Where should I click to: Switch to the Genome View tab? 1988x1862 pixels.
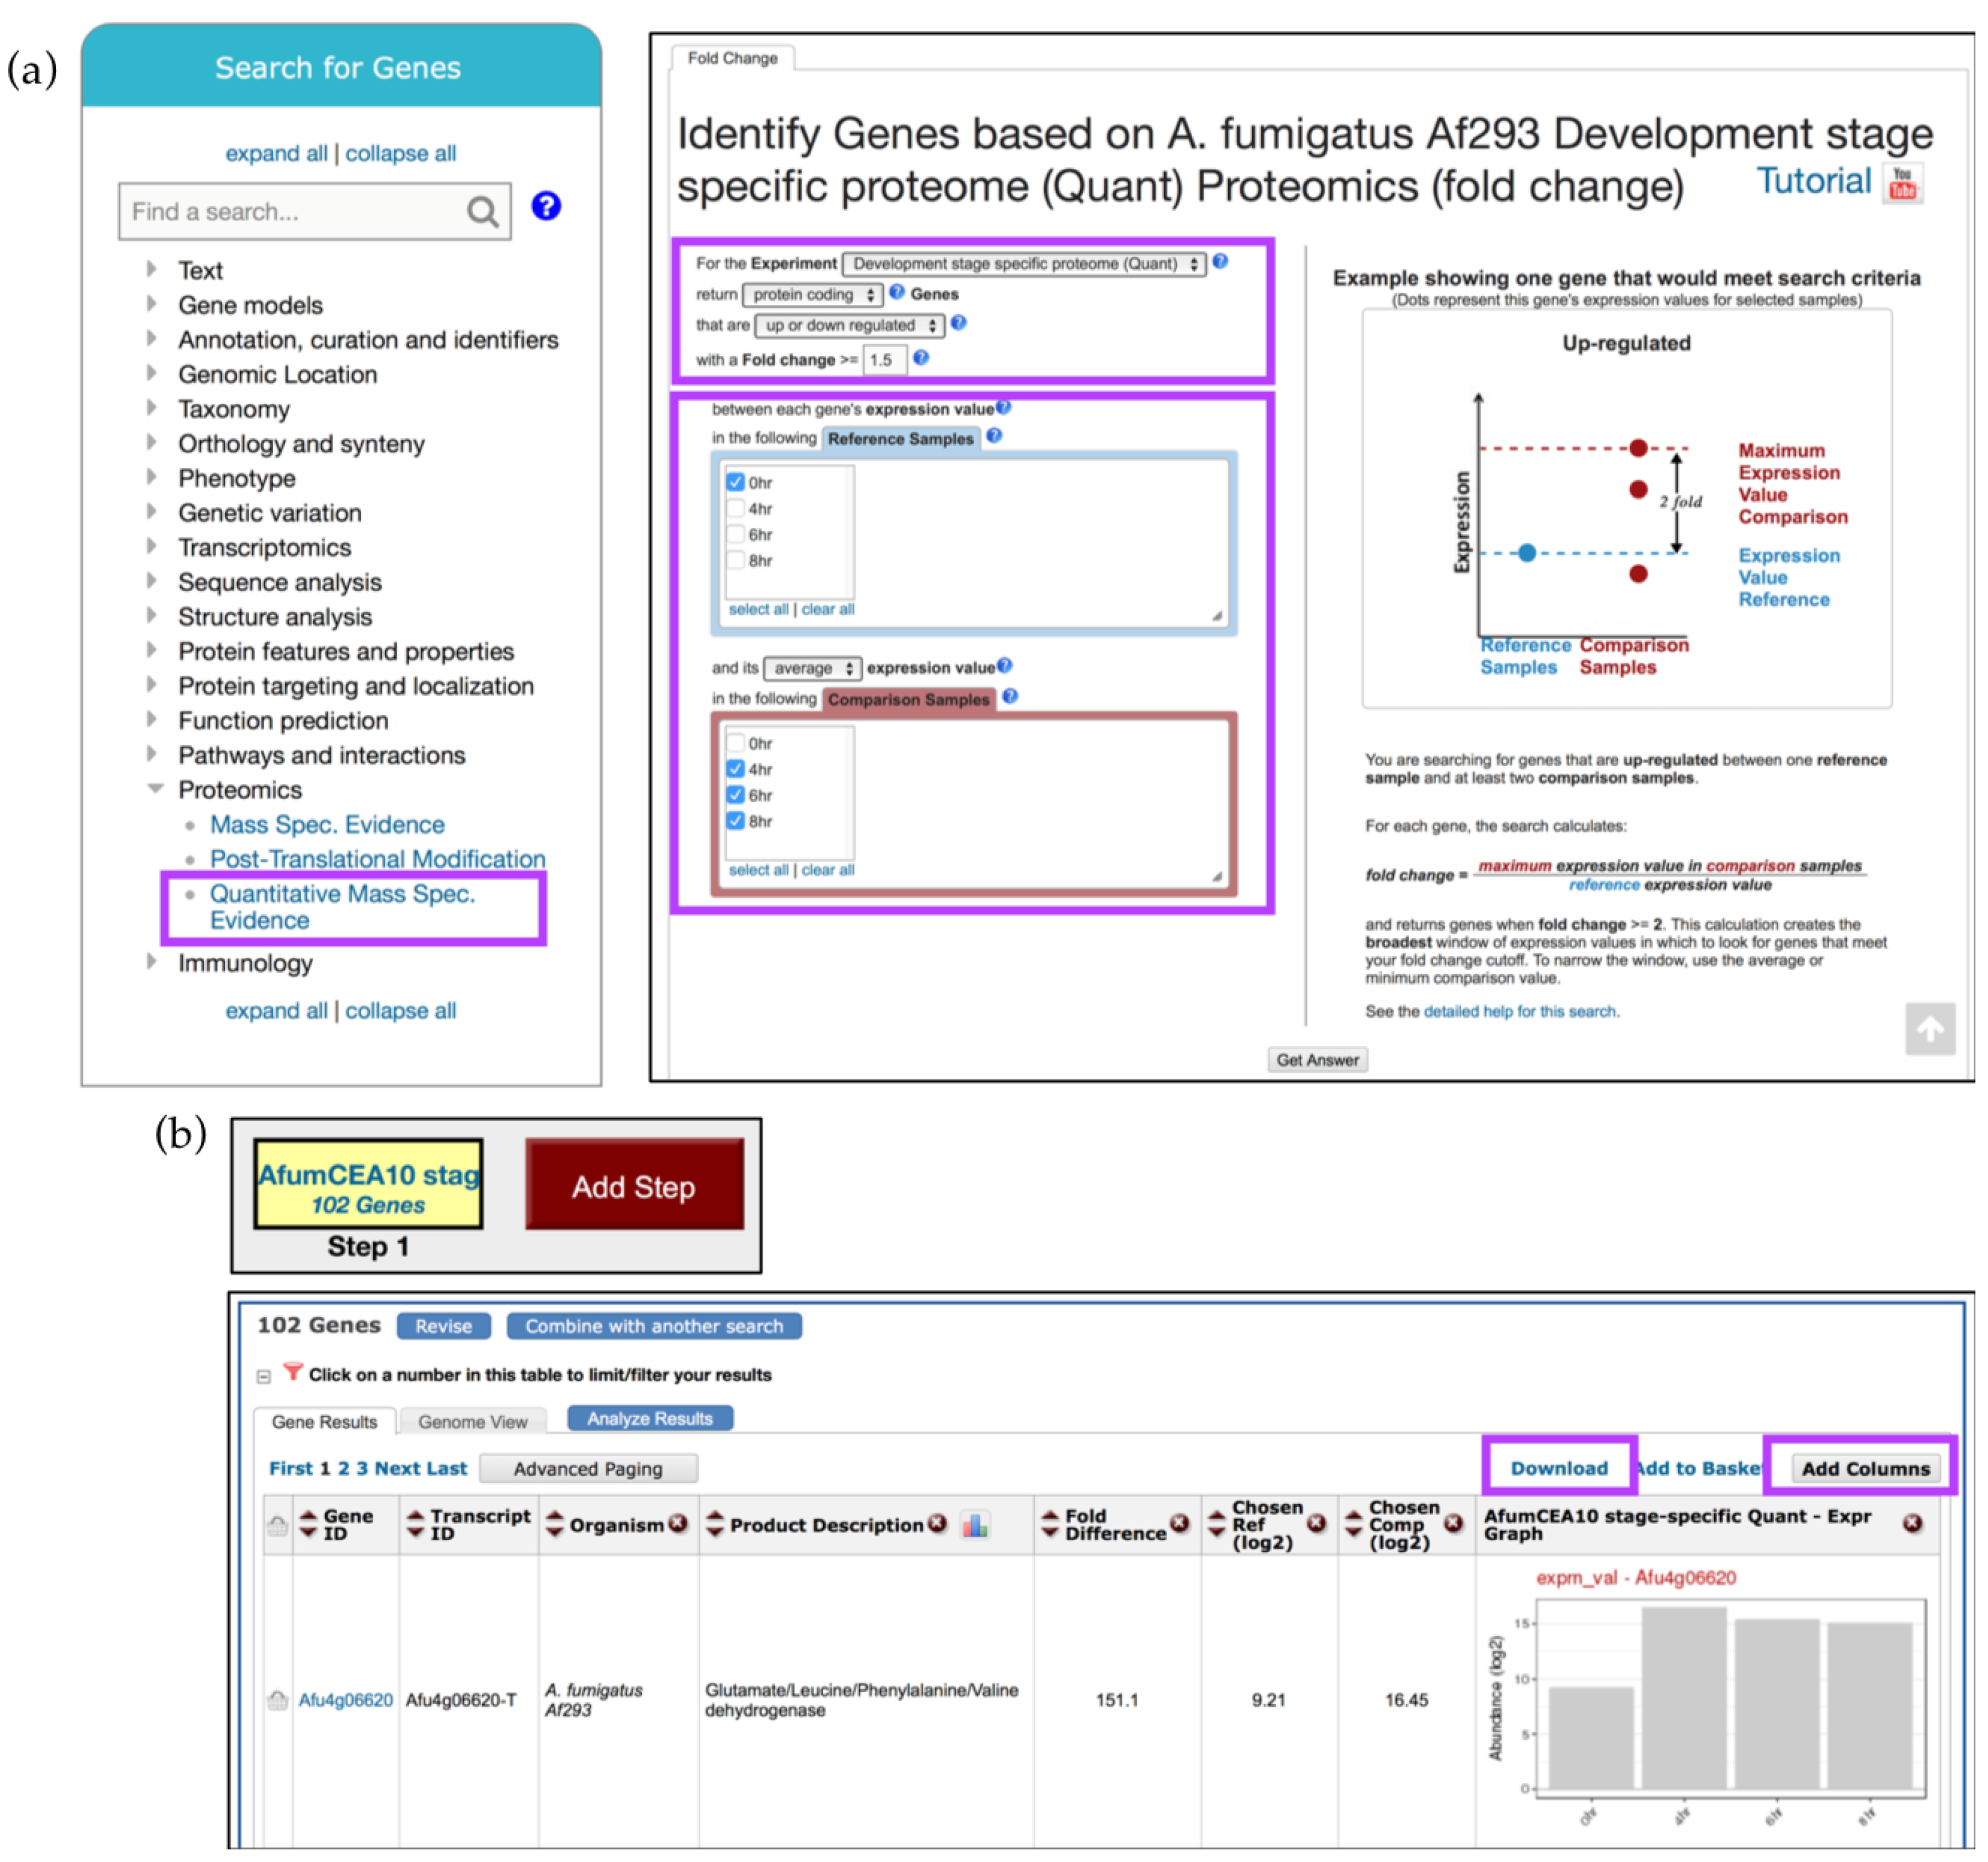pos(472,1421)
